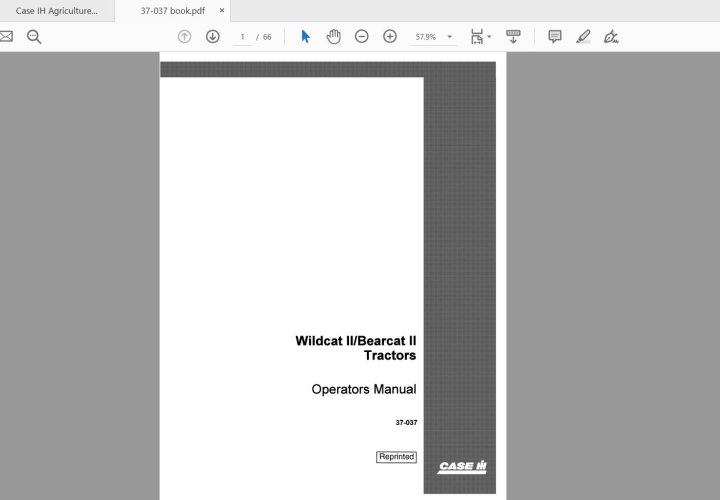This screenshot has width=720, height=500.
Task: Select the highlighter pen tool
Action: click(583, 36)
